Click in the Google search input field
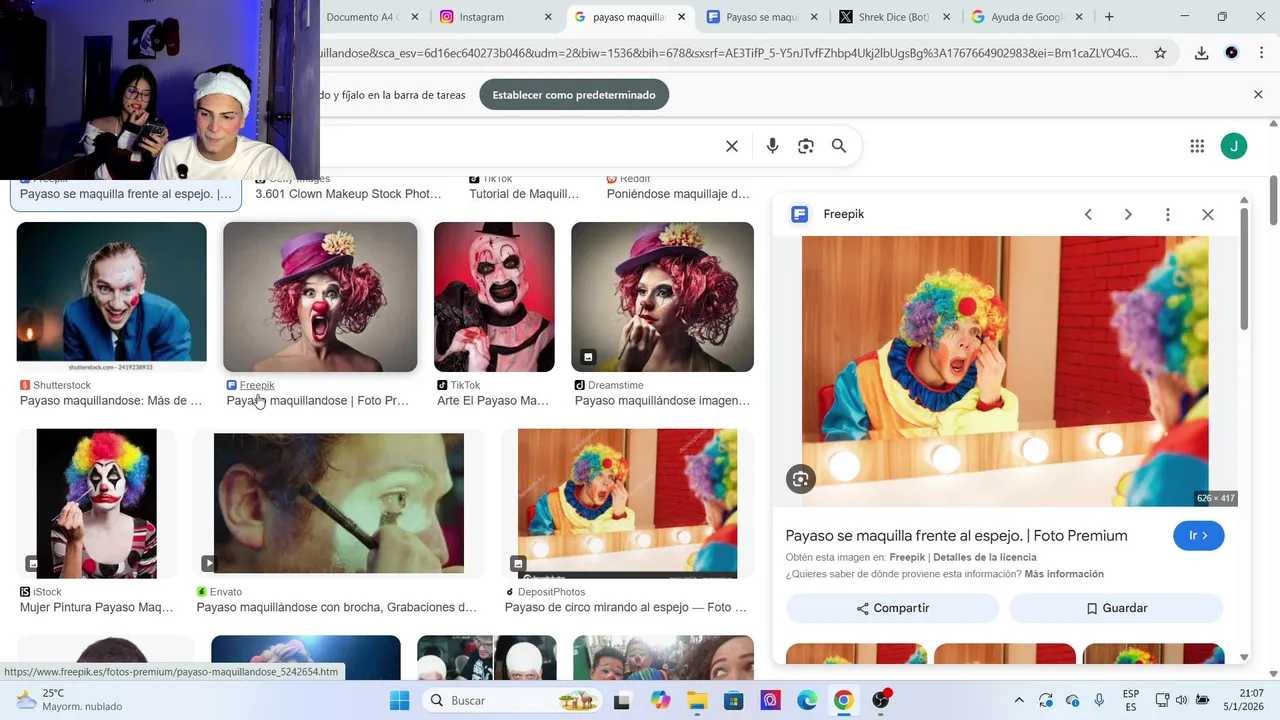1280x720 pixels. [520, 146]
